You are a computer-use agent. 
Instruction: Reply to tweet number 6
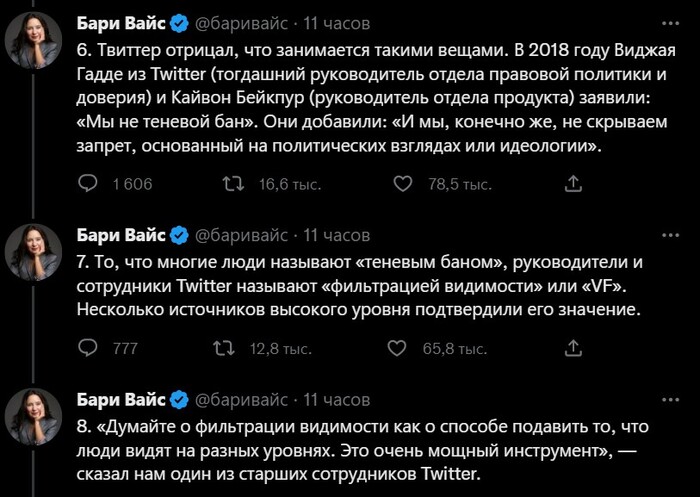coord(88,184)
